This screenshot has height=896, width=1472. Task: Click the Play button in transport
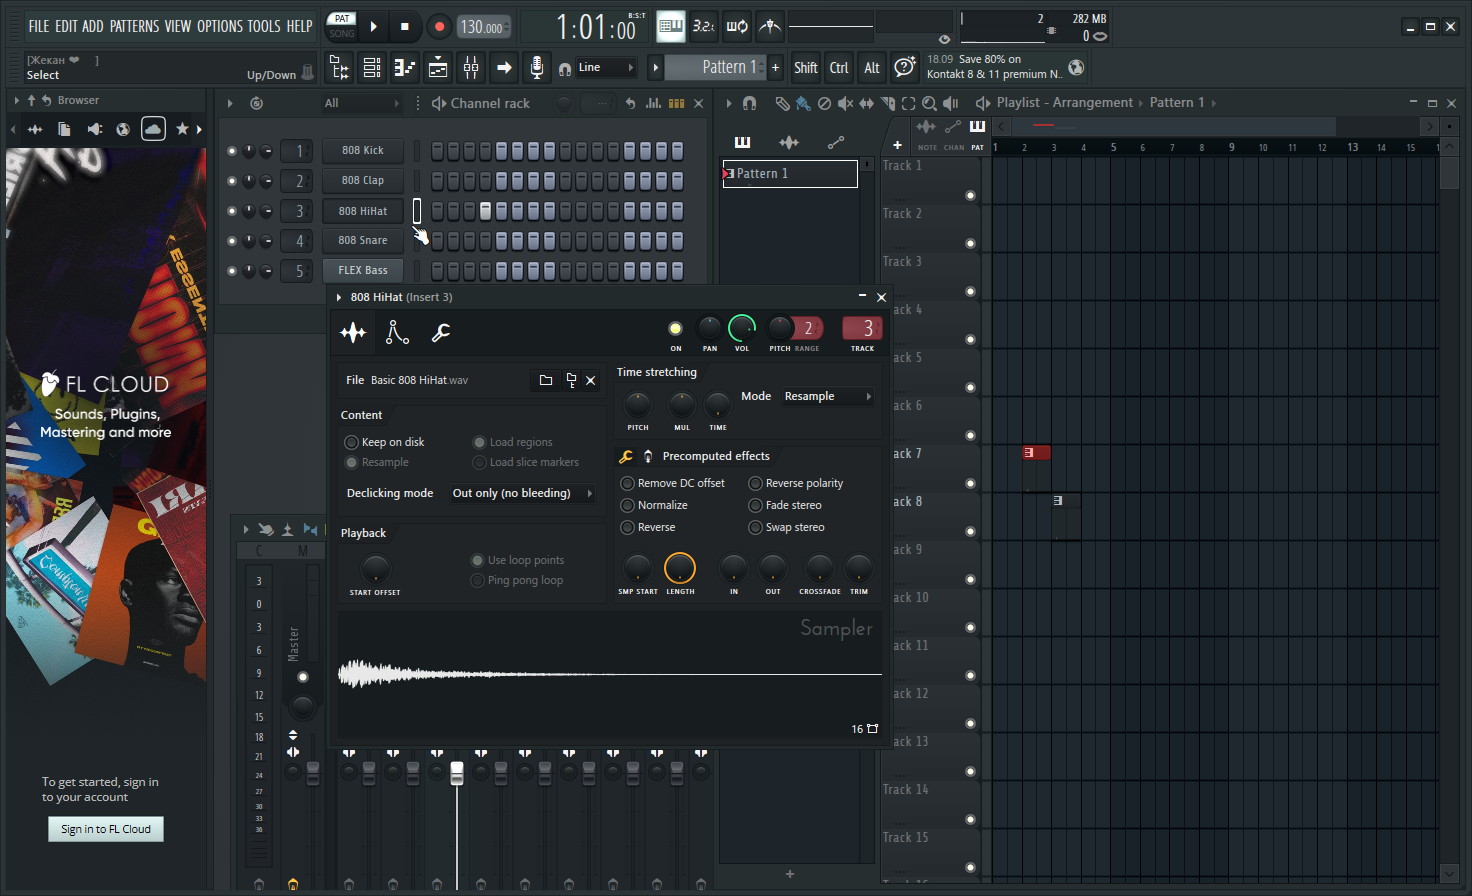coord(374,27)
